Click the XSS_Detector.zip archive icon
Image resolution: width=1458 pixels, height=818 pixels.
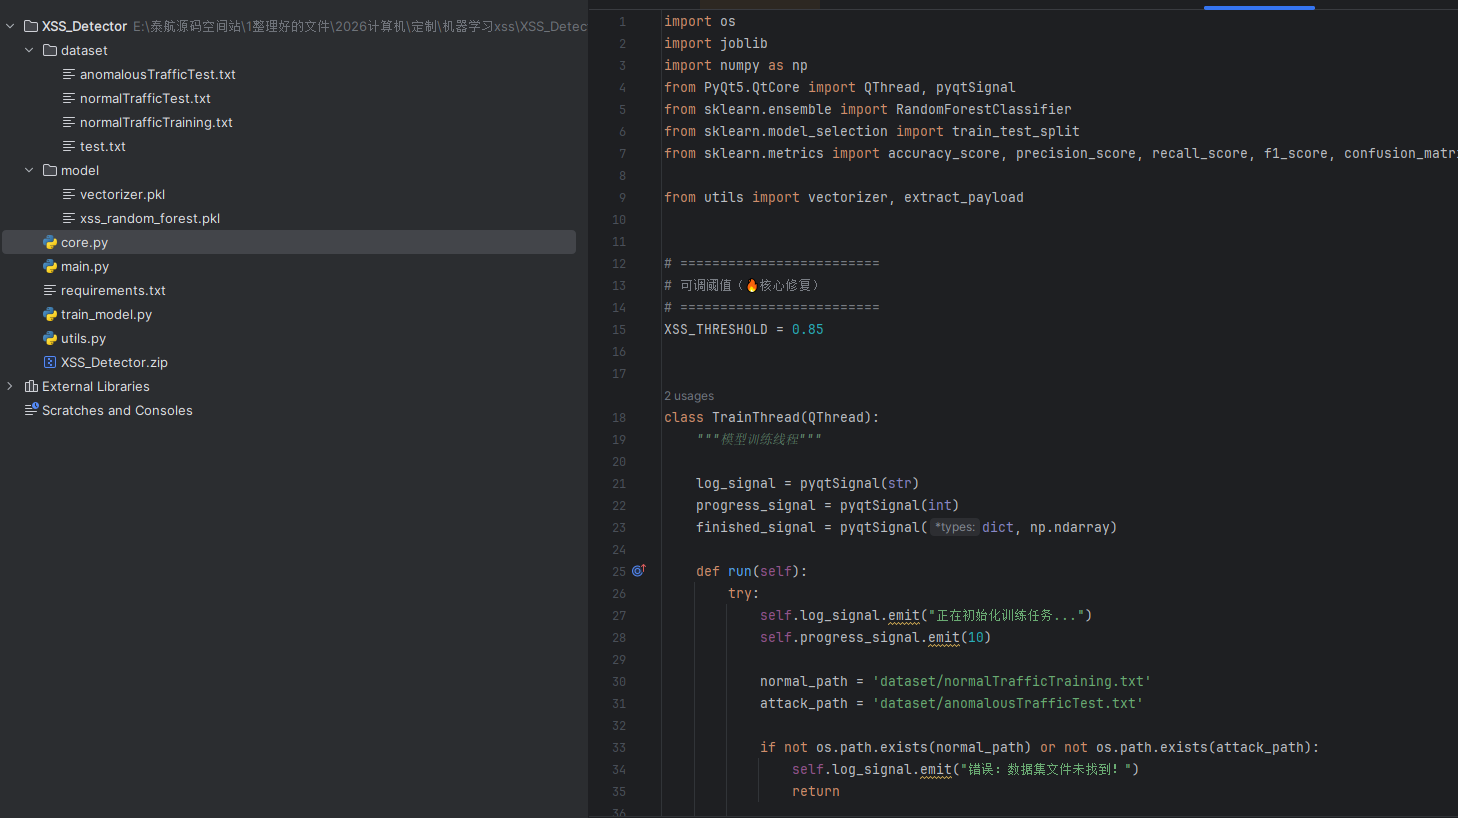50,362
